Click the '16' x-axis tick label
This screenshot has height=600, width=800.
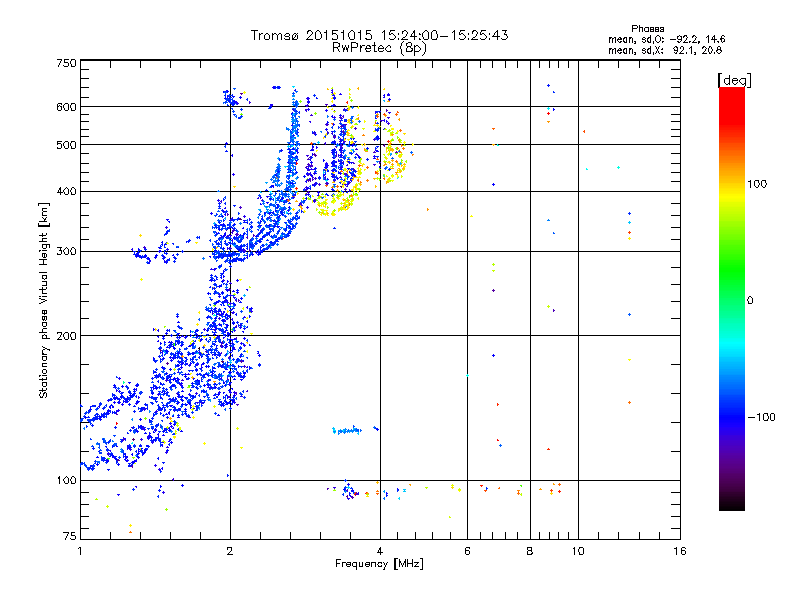(680, 551)
